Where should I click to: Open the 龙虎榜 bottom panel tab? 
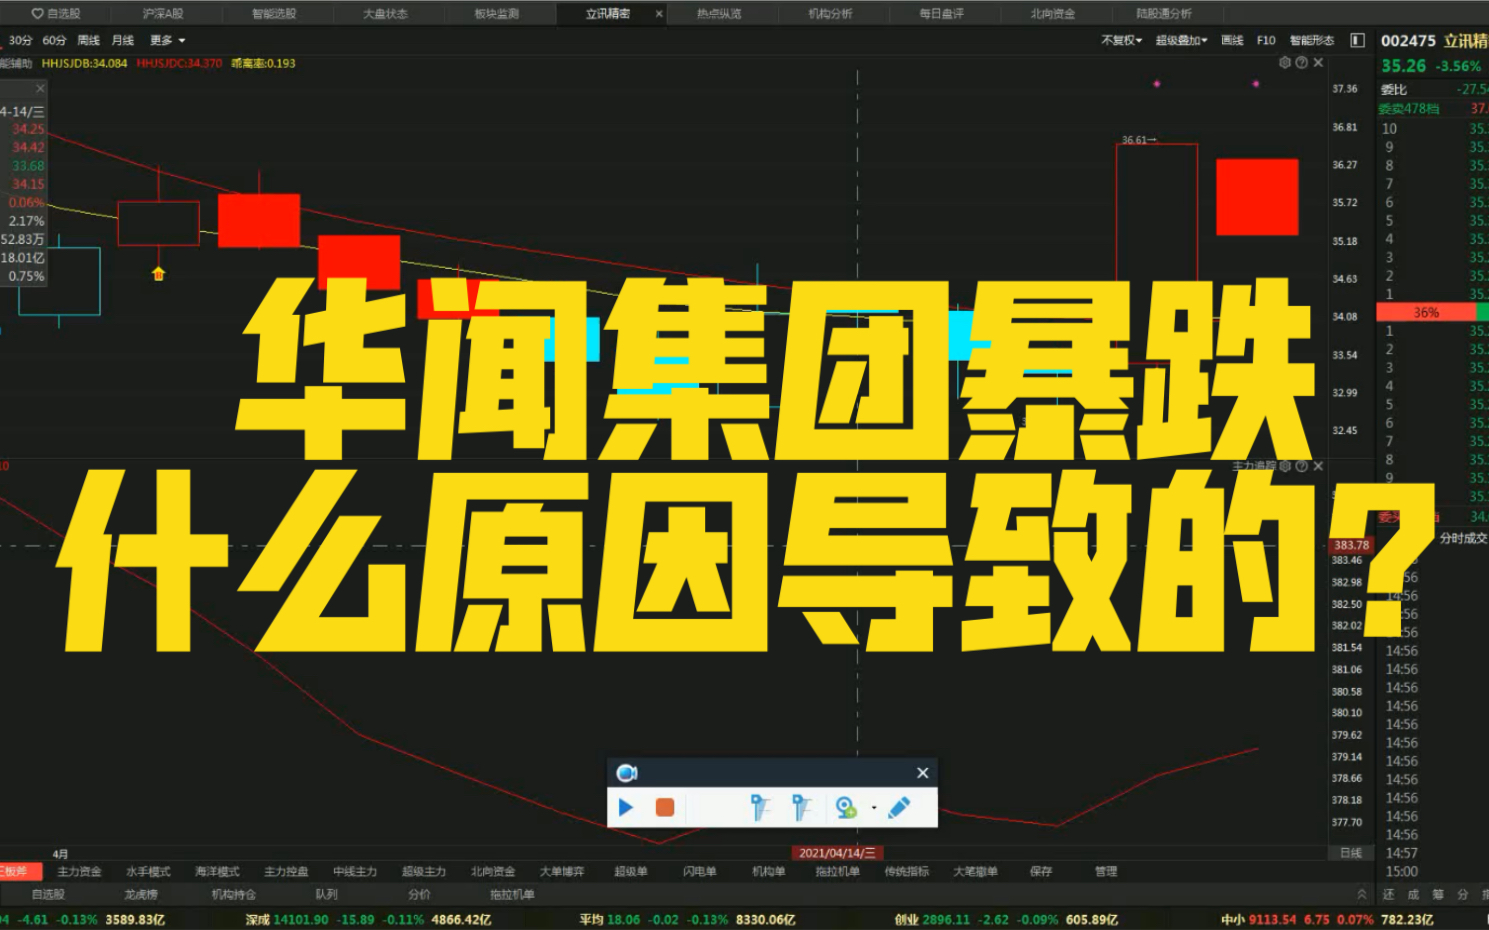pos(141,894)
